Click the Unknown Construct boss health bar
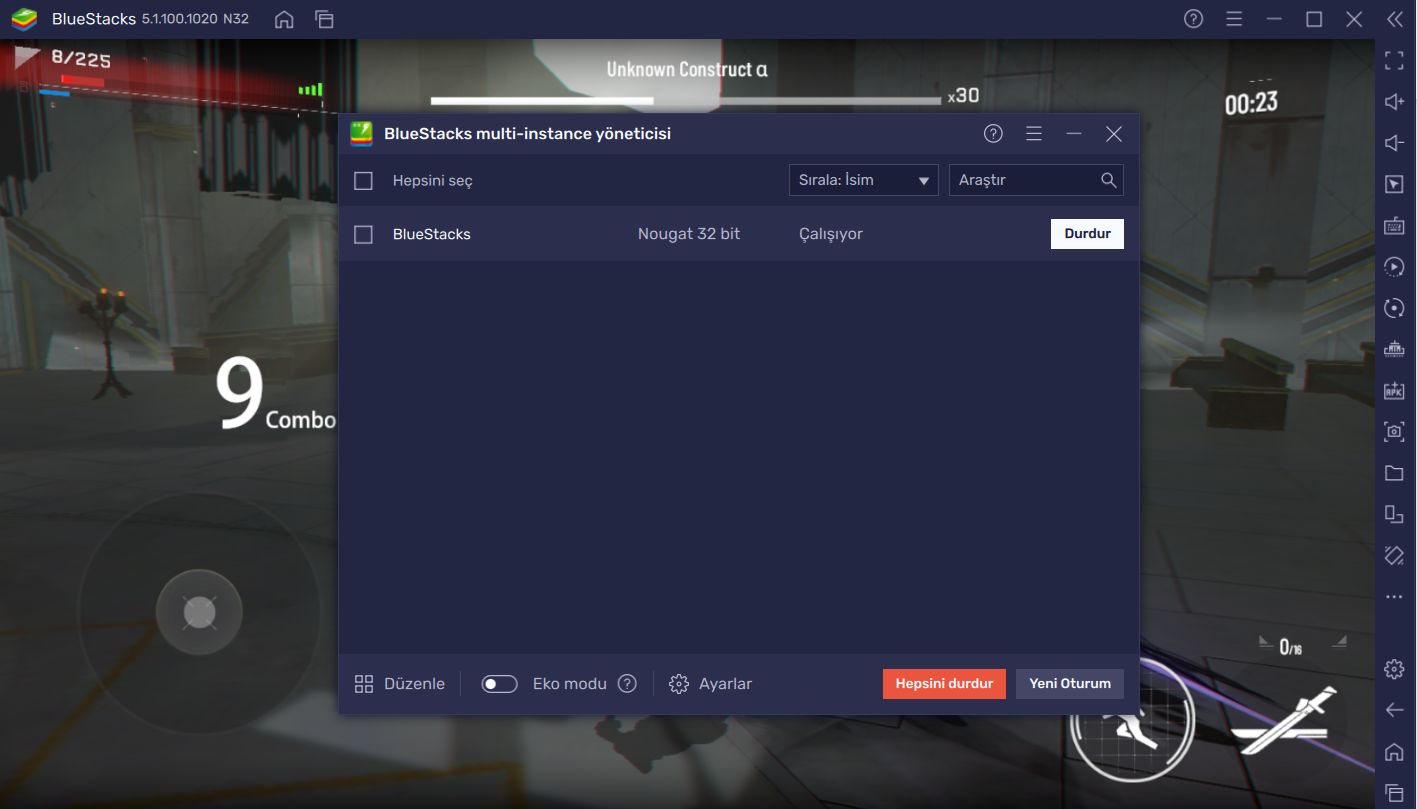Viewport: 1417px width, 809px height. point(686,100)
